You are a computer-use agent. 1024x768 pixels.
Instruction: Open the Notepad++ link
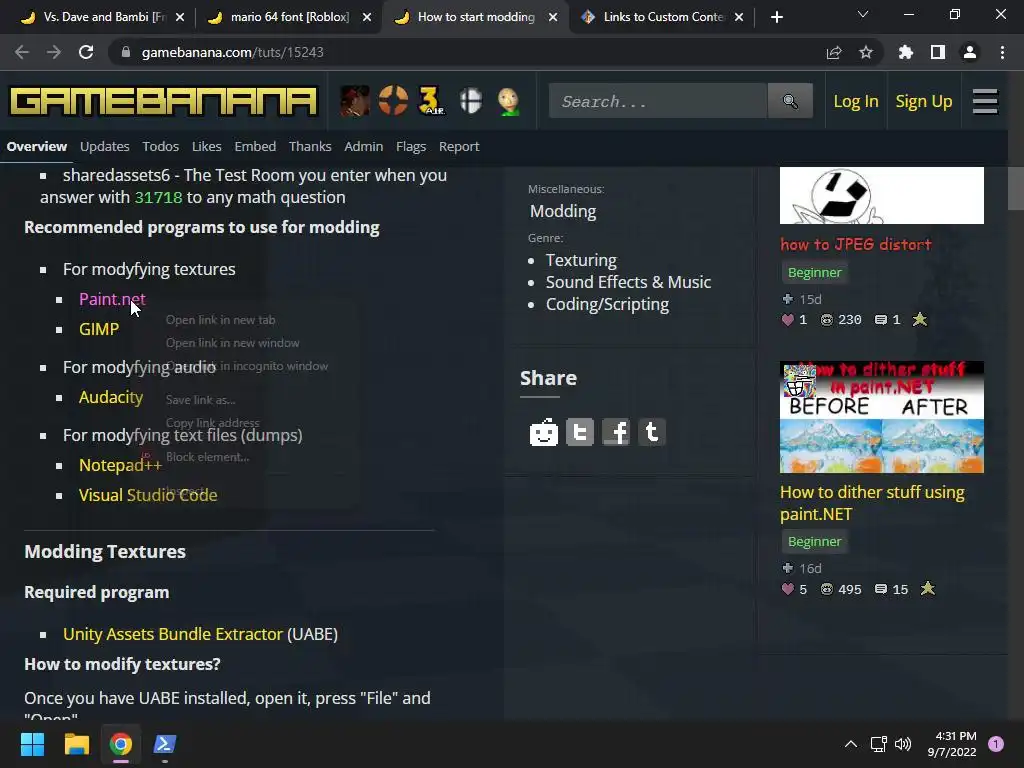120,465
